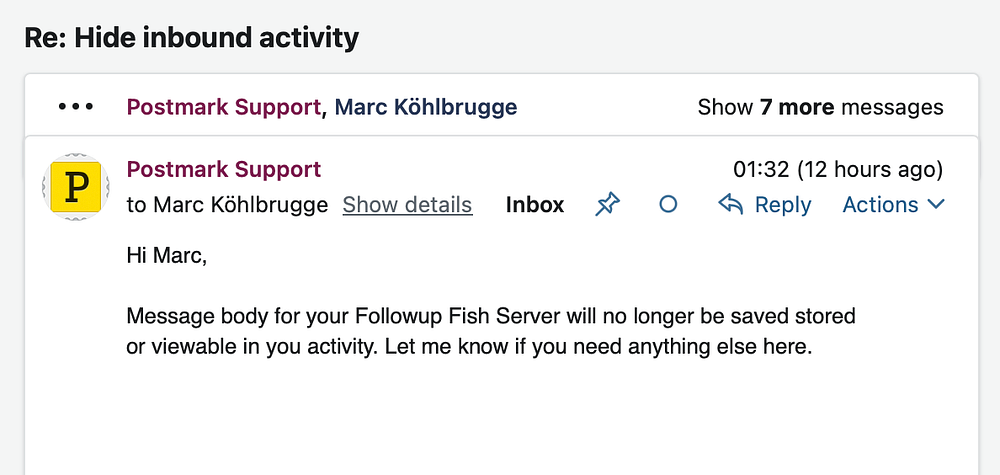Image resolution: width=1000 pixels, height=475 pixels.
Task: Click the curved reply arrow icon
Action: pyautogui.click(x=731, y=205)
